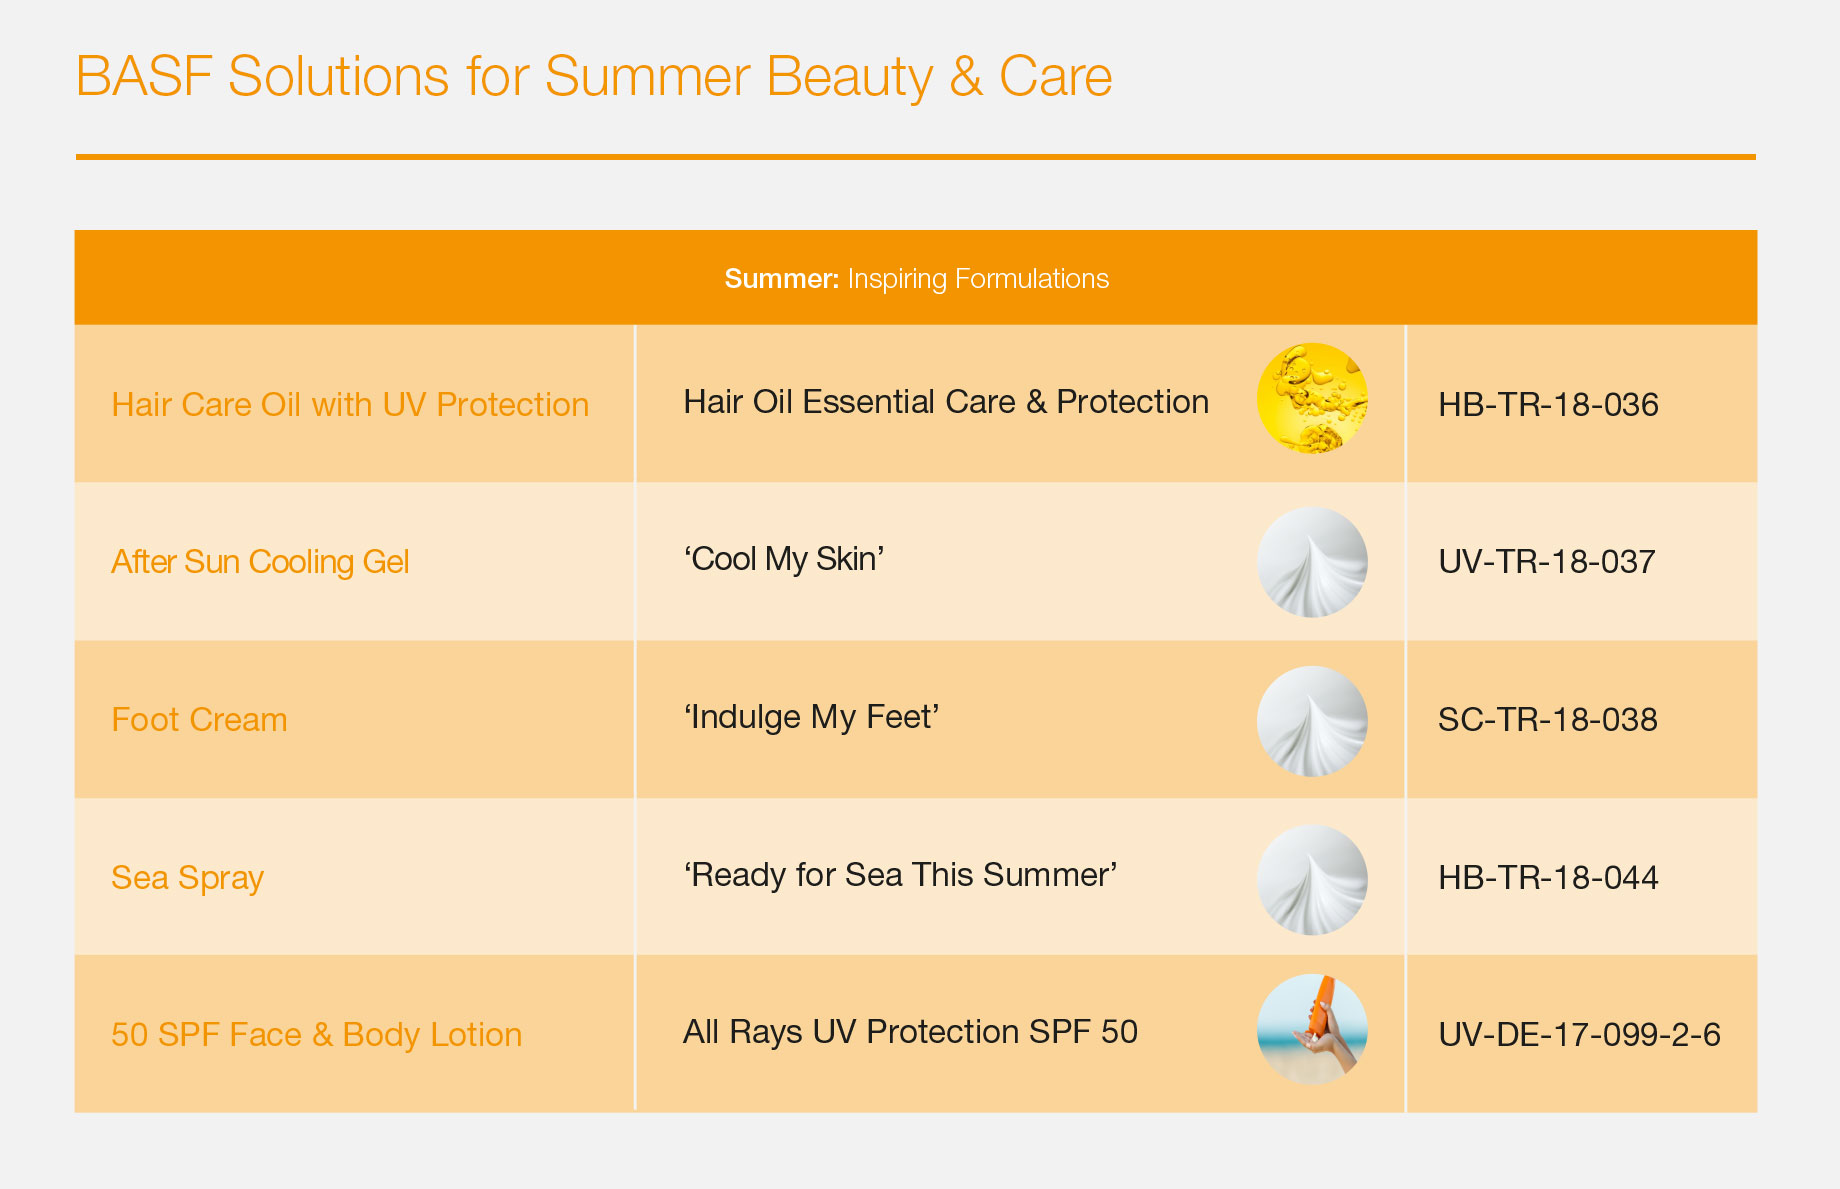The height and width of the screenshot is (1189, 1840).
Task: Click 'Ready for Sea This Summer' formulation name
Action: pyautogui.click(x=900, y=875)
